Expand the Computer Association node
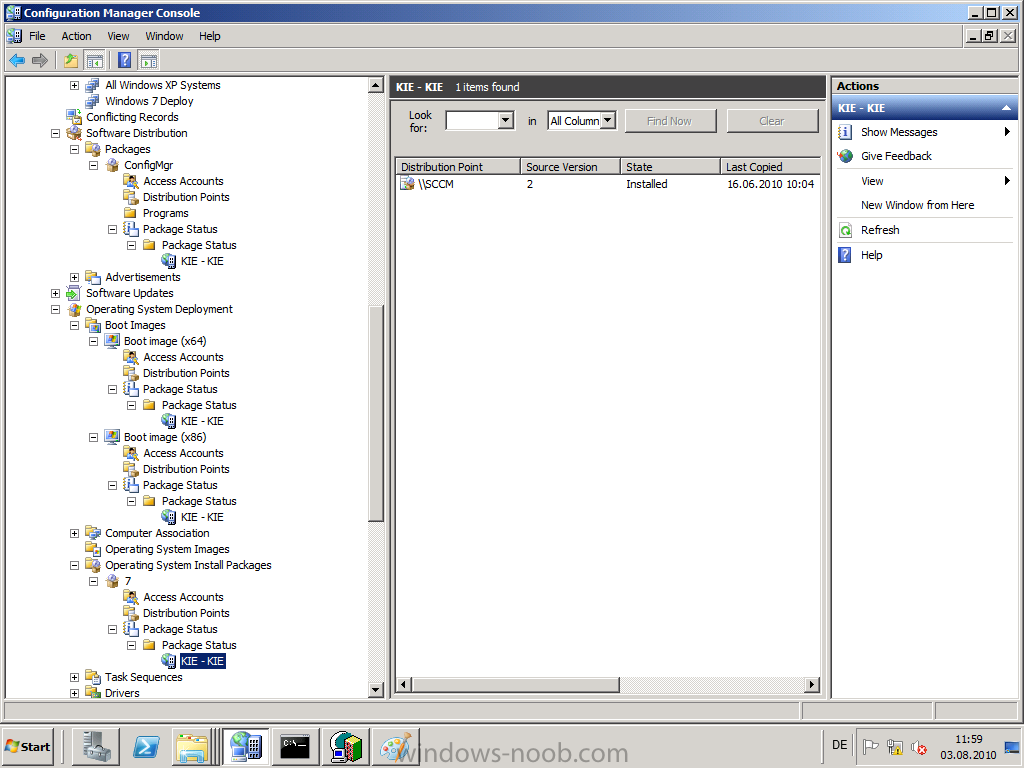This screenshot has width=1024, height=768. [x=74, y=534]
